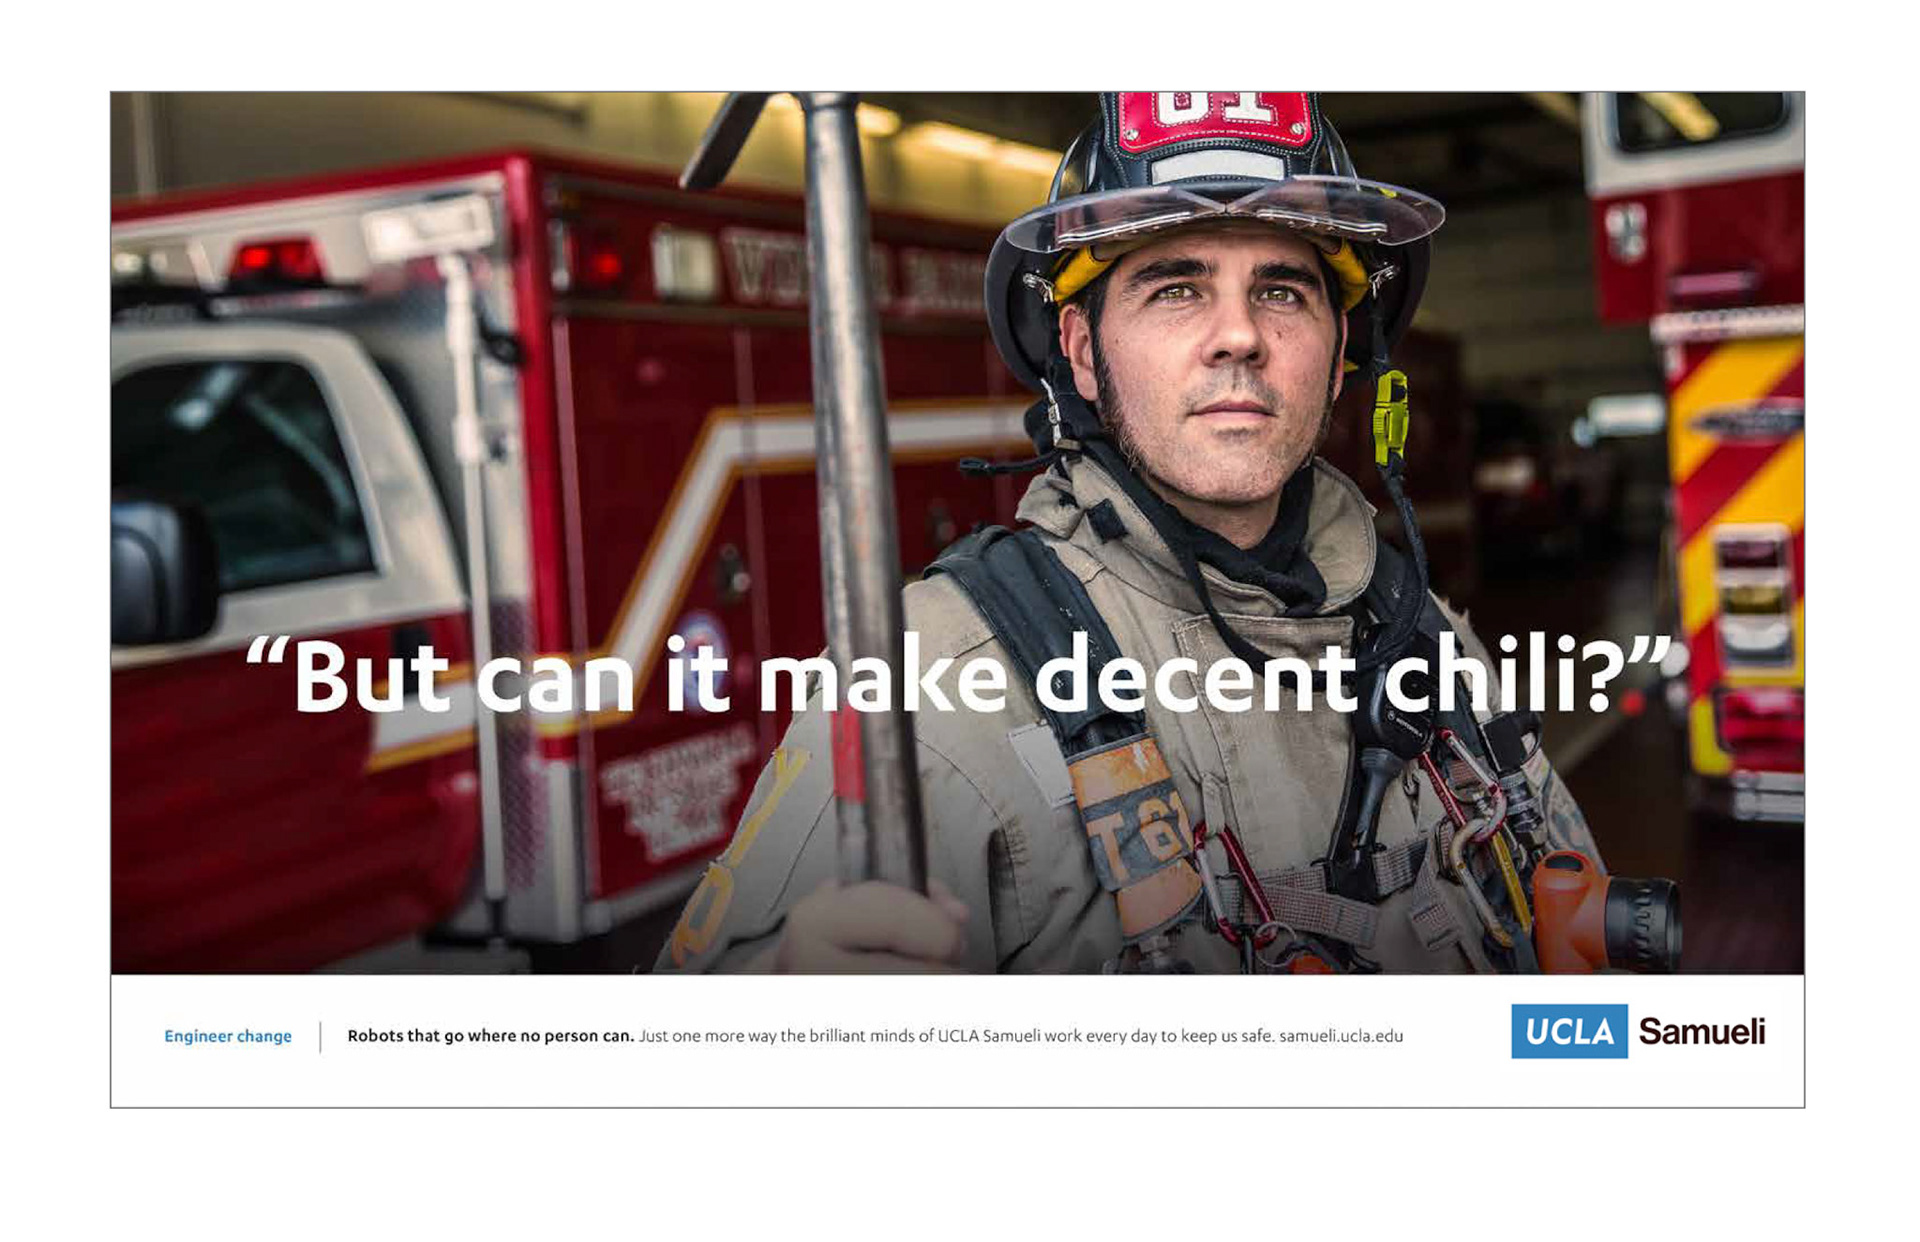Click bold text "Robots that go where no person can."
Screen dimensions: 1920x1242
(490, 1036)
